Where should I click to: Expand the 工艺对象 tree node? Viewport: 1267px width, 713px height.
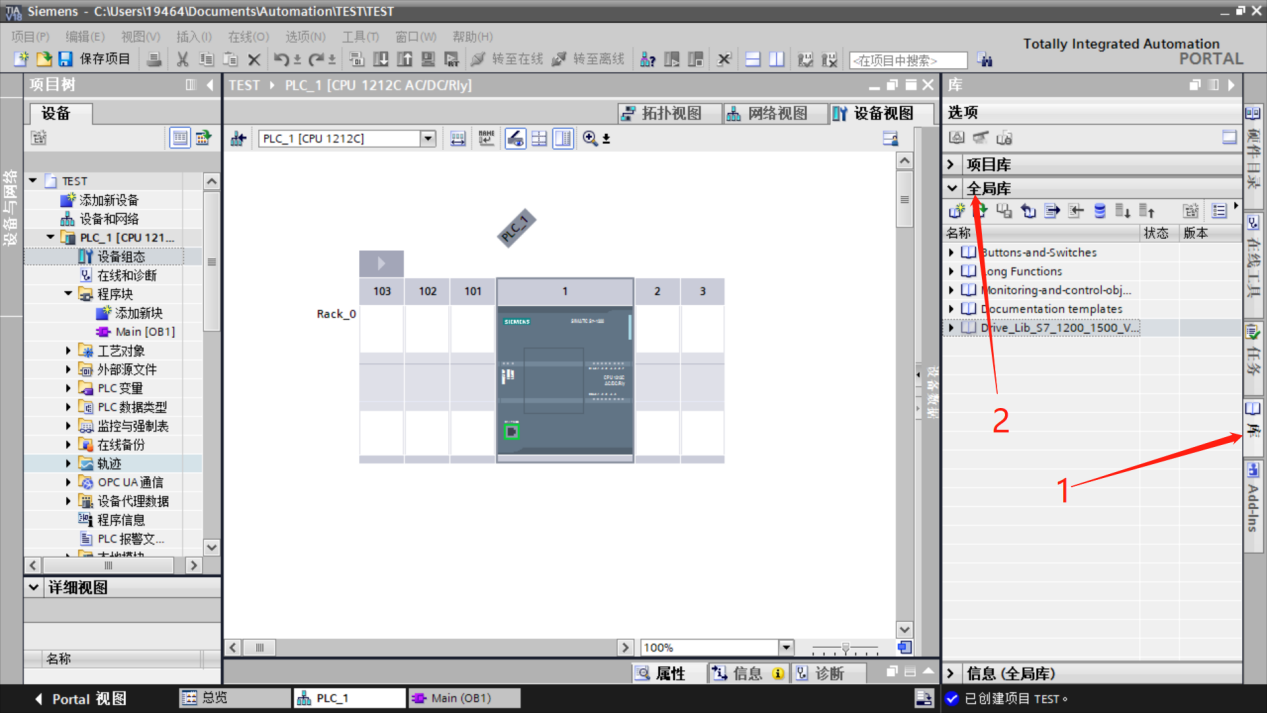69,351
